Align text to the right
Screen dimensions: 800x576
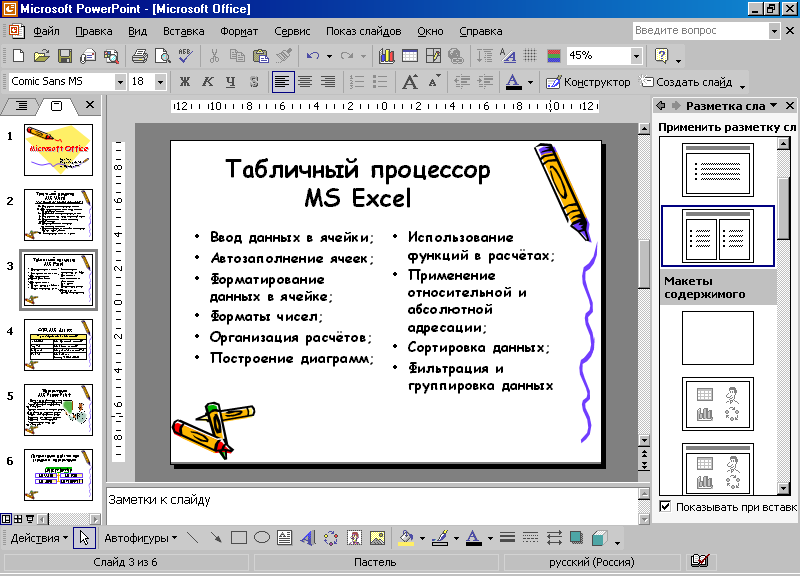[x=328, y=82]
